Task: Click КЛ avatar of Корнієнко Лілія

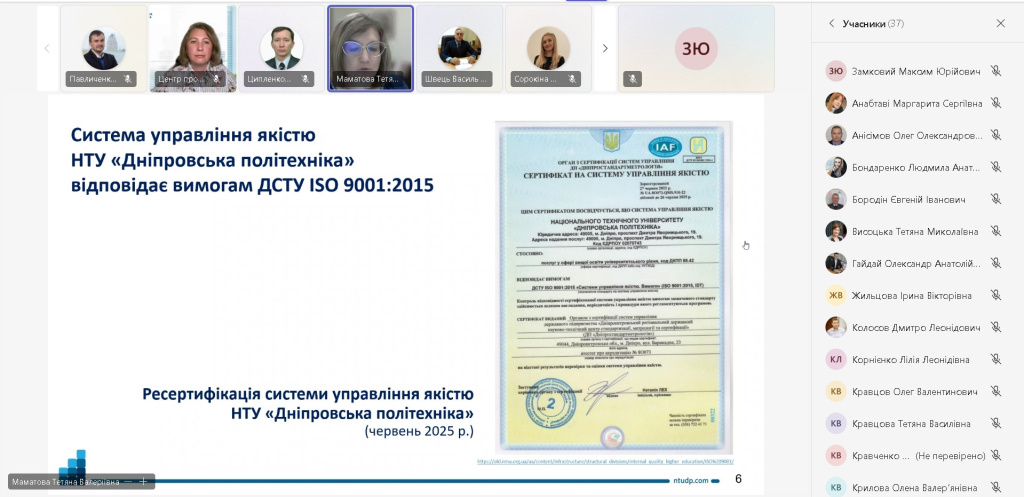Action: click(x=836, y=359)
